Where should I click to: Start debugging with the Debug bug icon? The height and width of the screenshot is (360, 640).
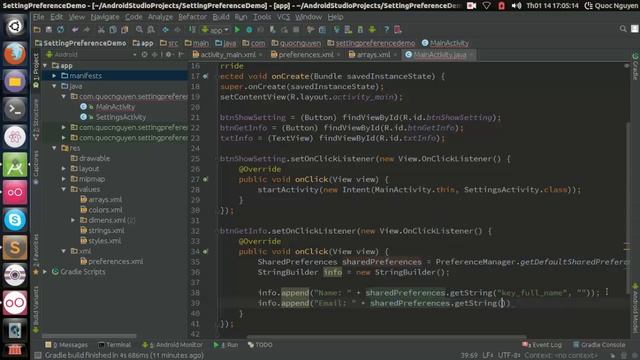[249, 29]
